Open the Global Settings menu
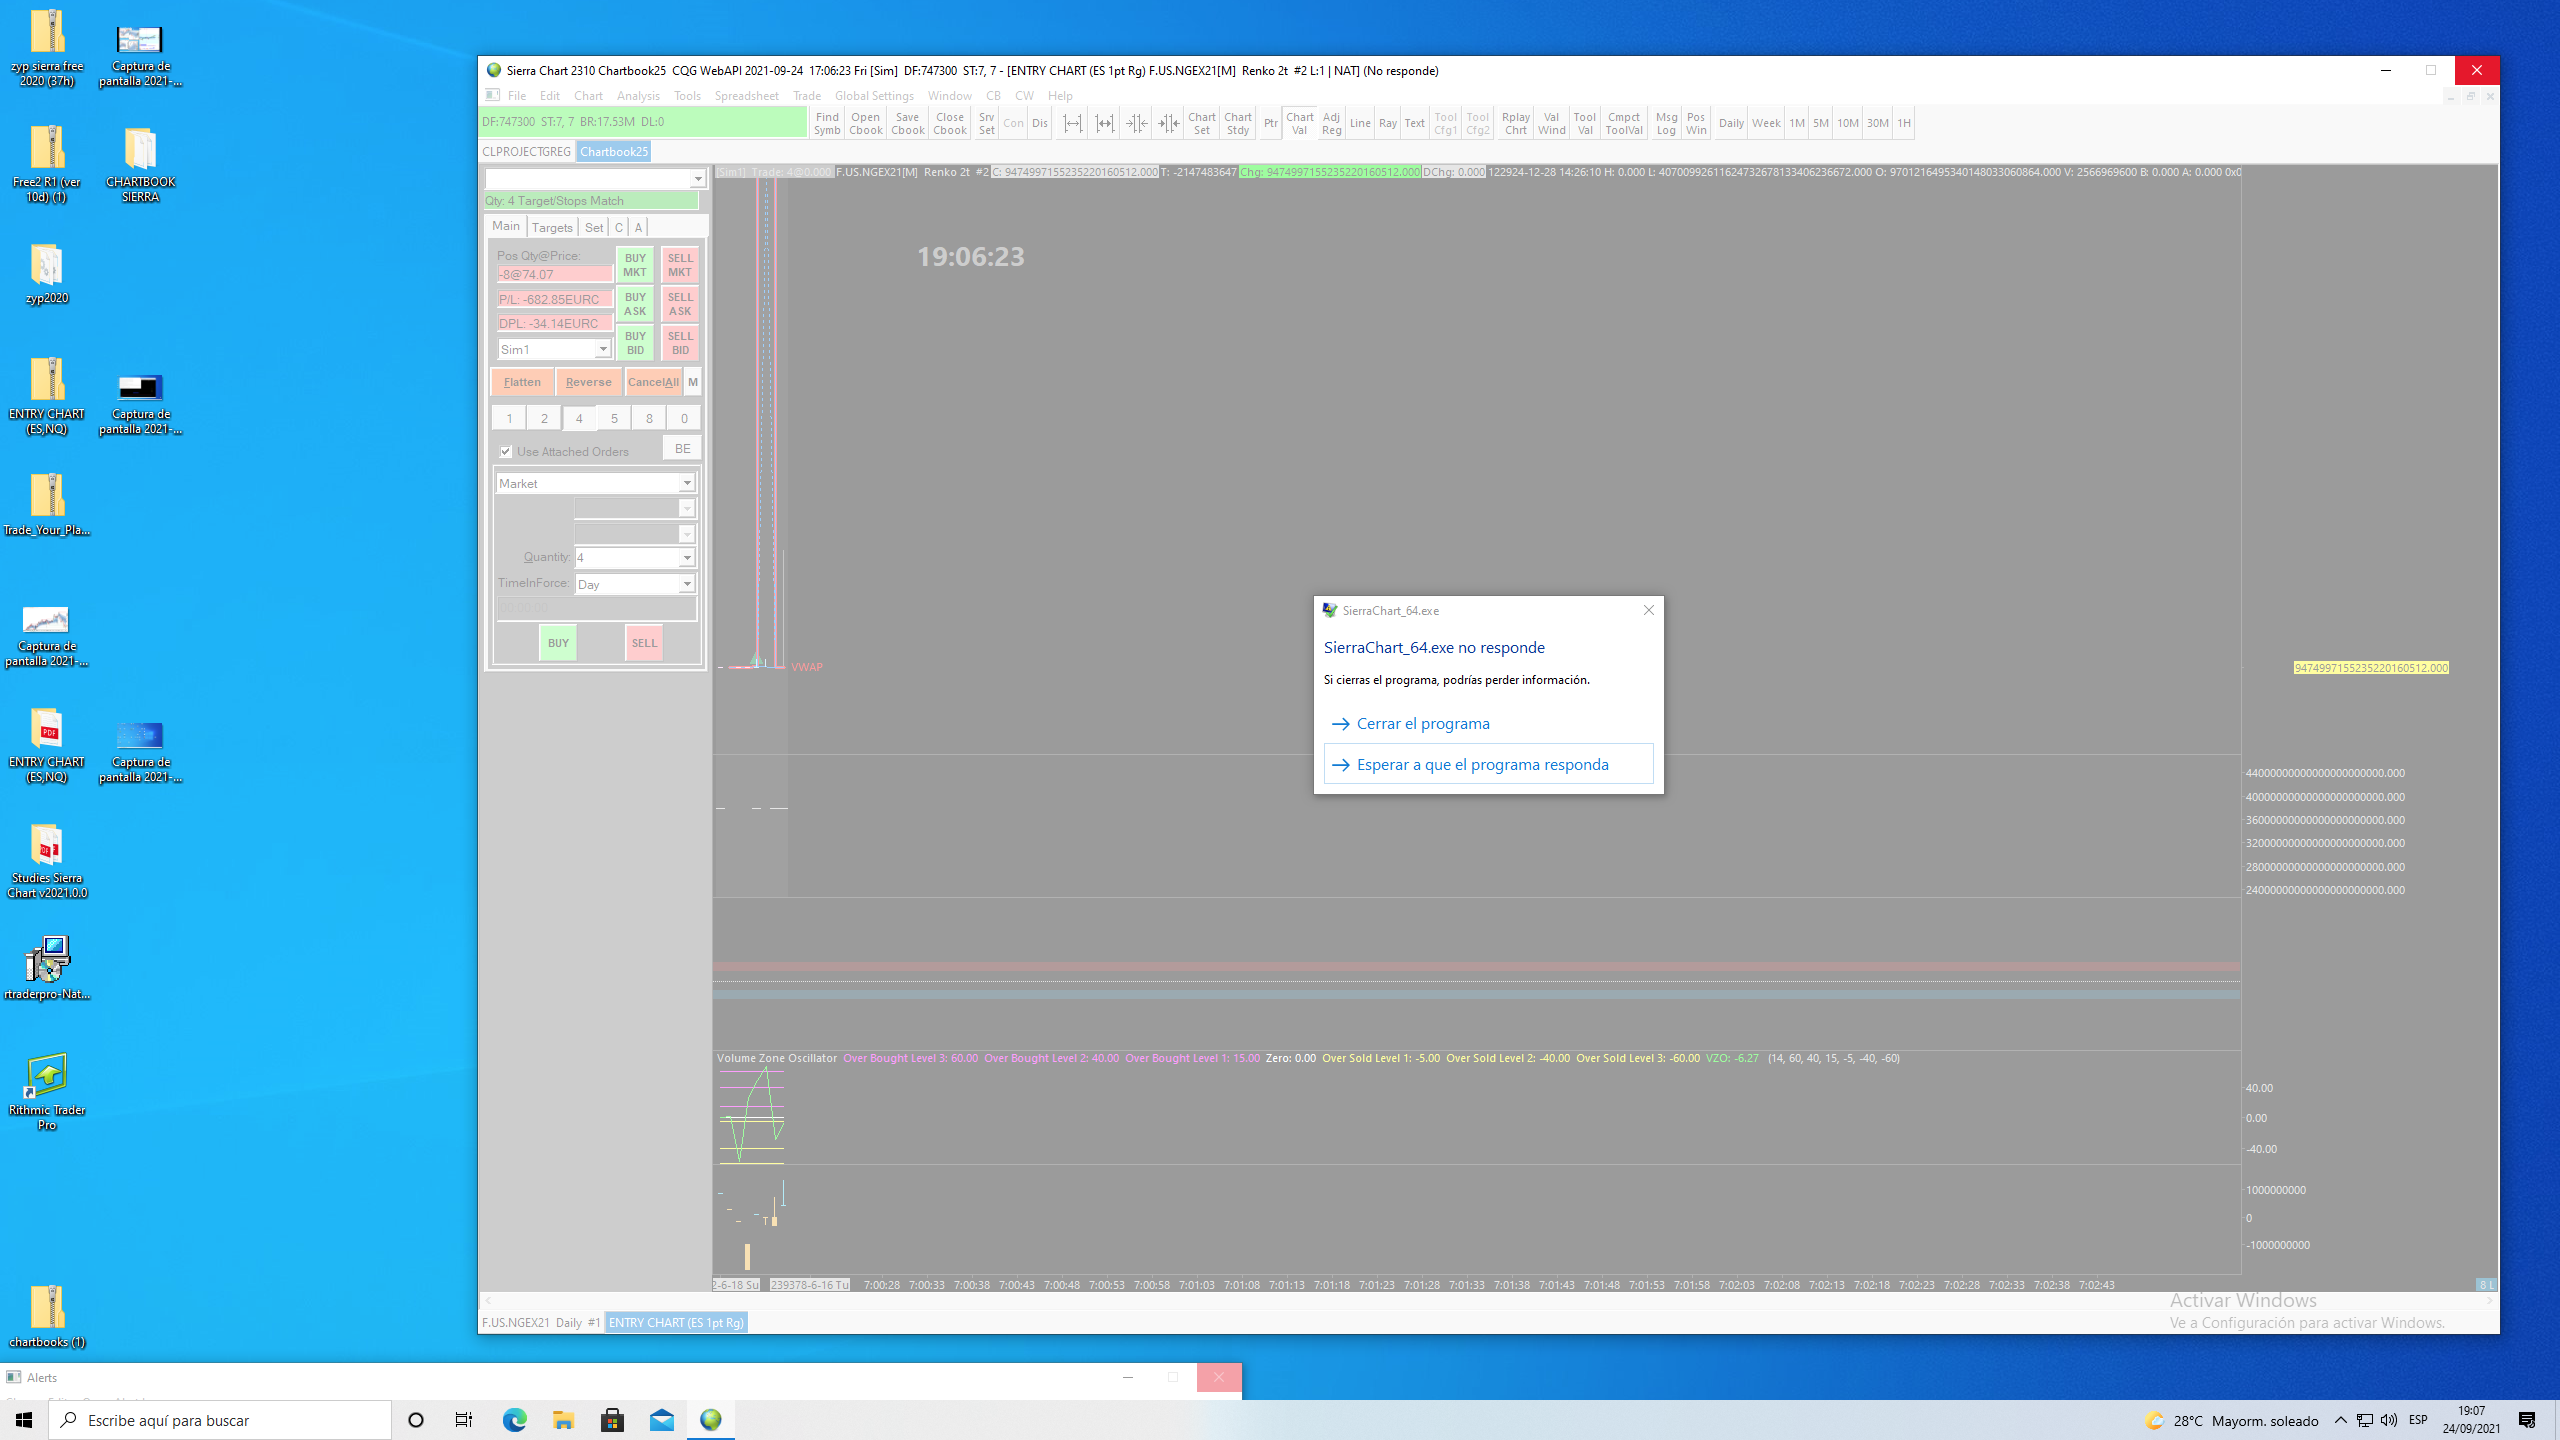Viewport: 2560px width, 1440px height. pos(873,96)
